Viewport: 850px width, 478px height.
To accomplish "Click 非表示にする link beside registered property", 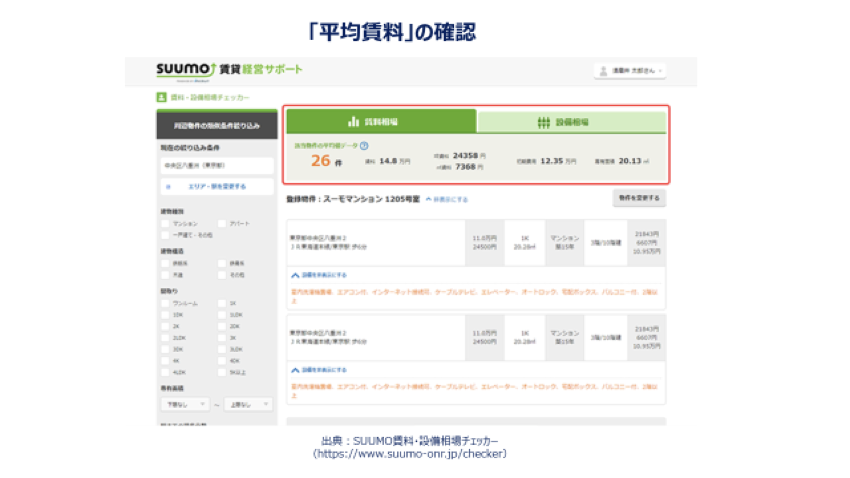I will [x=448, y=199].
